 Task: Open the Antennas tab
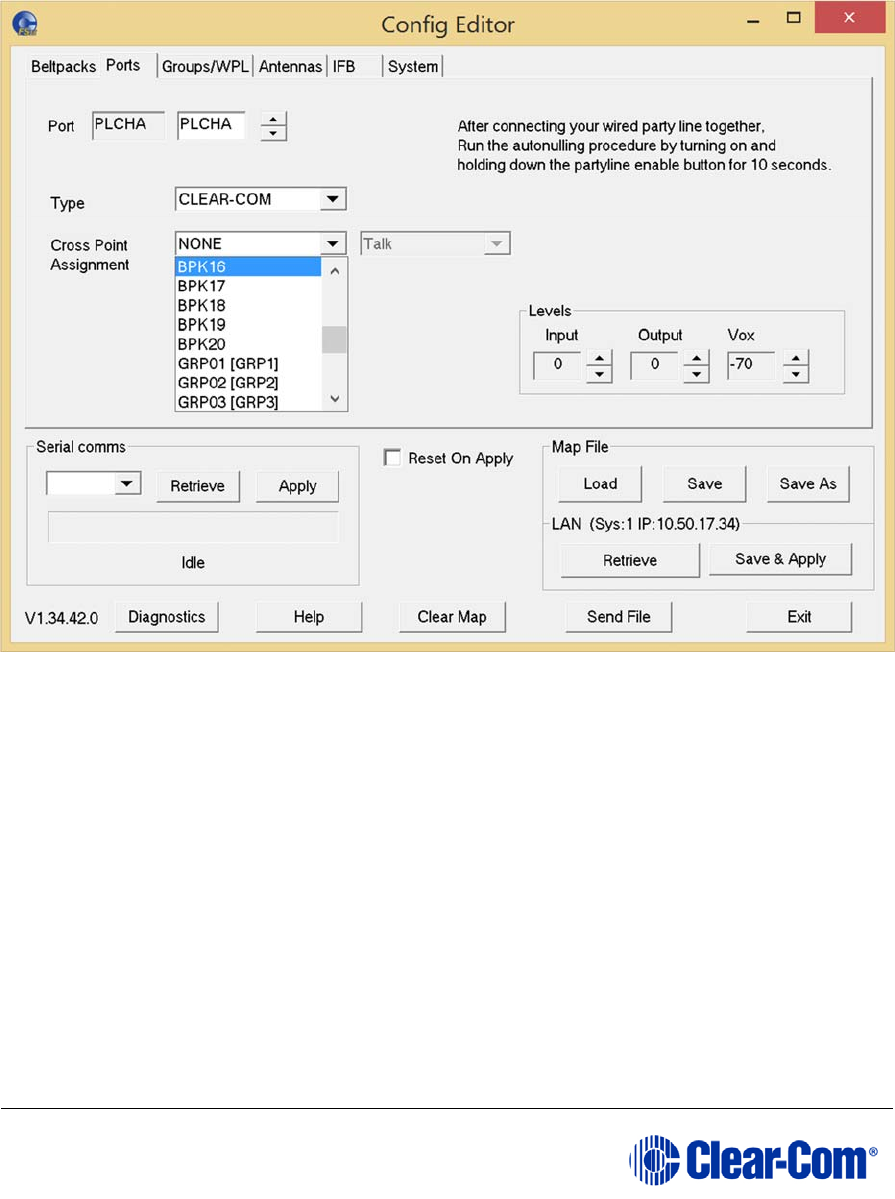tap(290, 67)
